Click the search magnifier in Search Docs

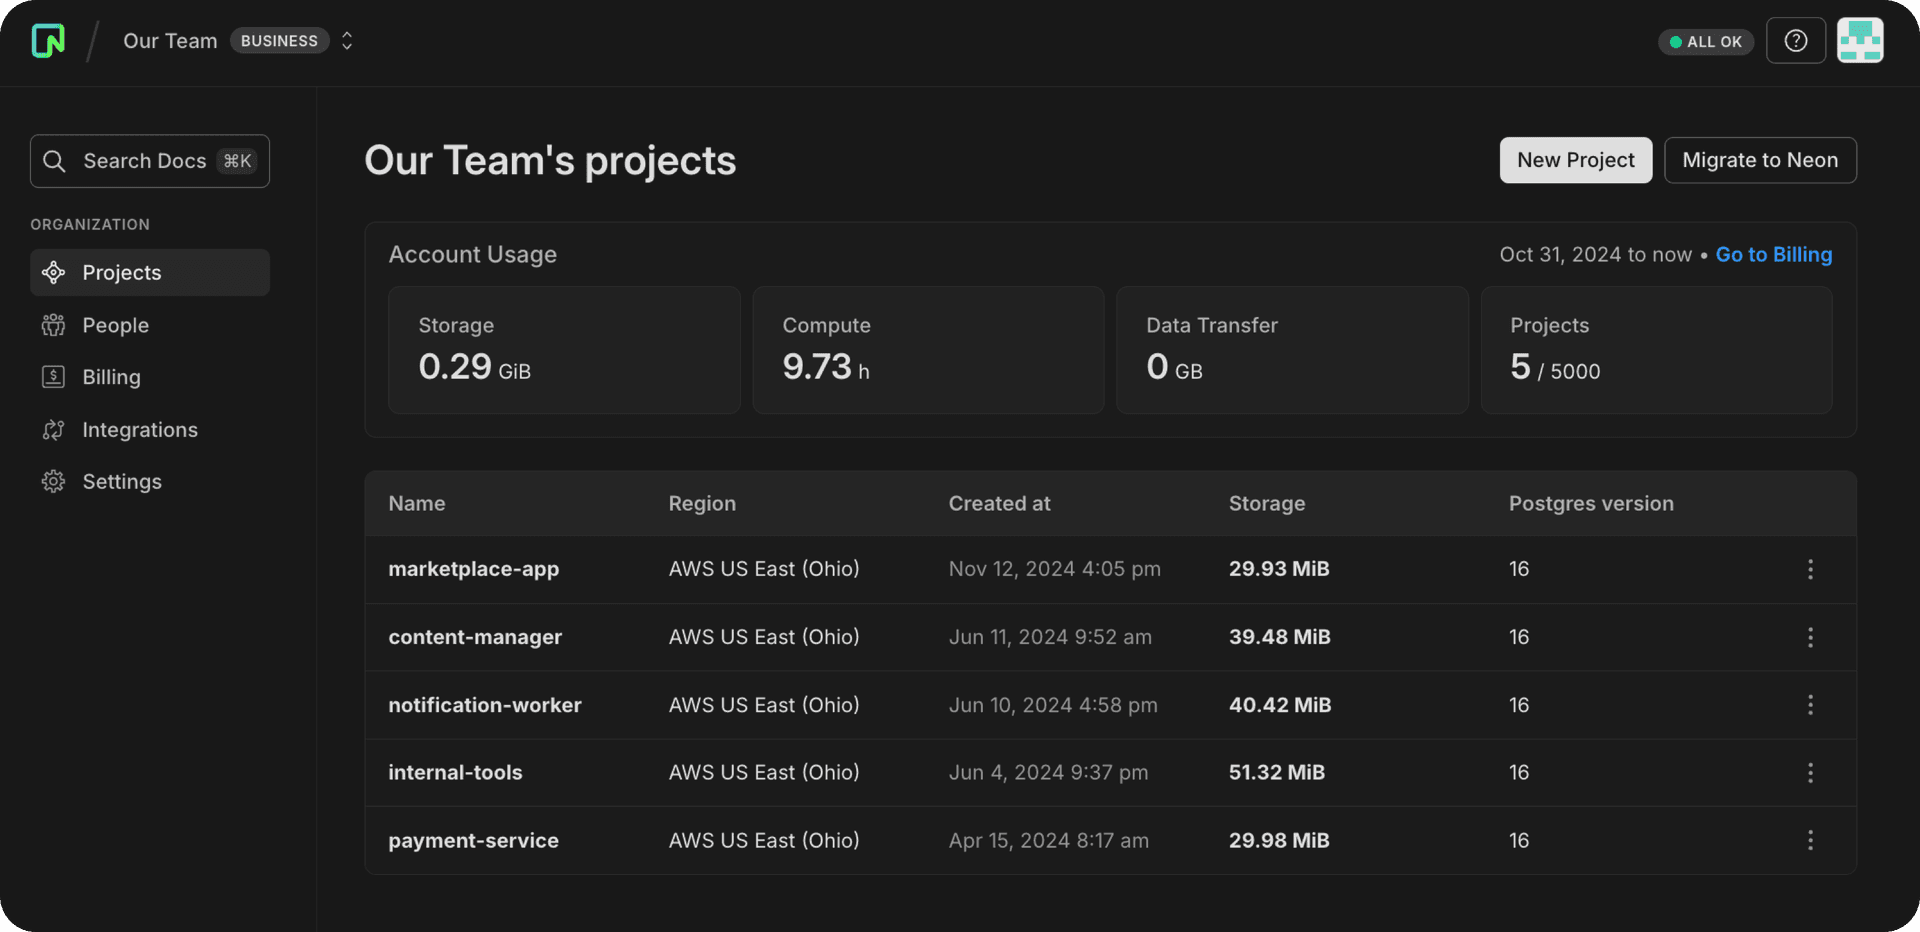[54, 160]
